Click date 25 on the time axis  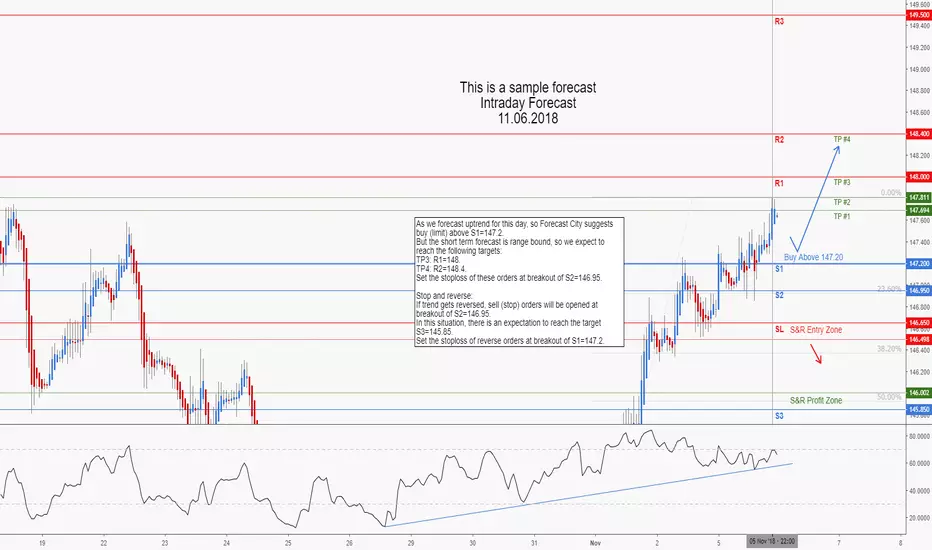click(288, 543)
